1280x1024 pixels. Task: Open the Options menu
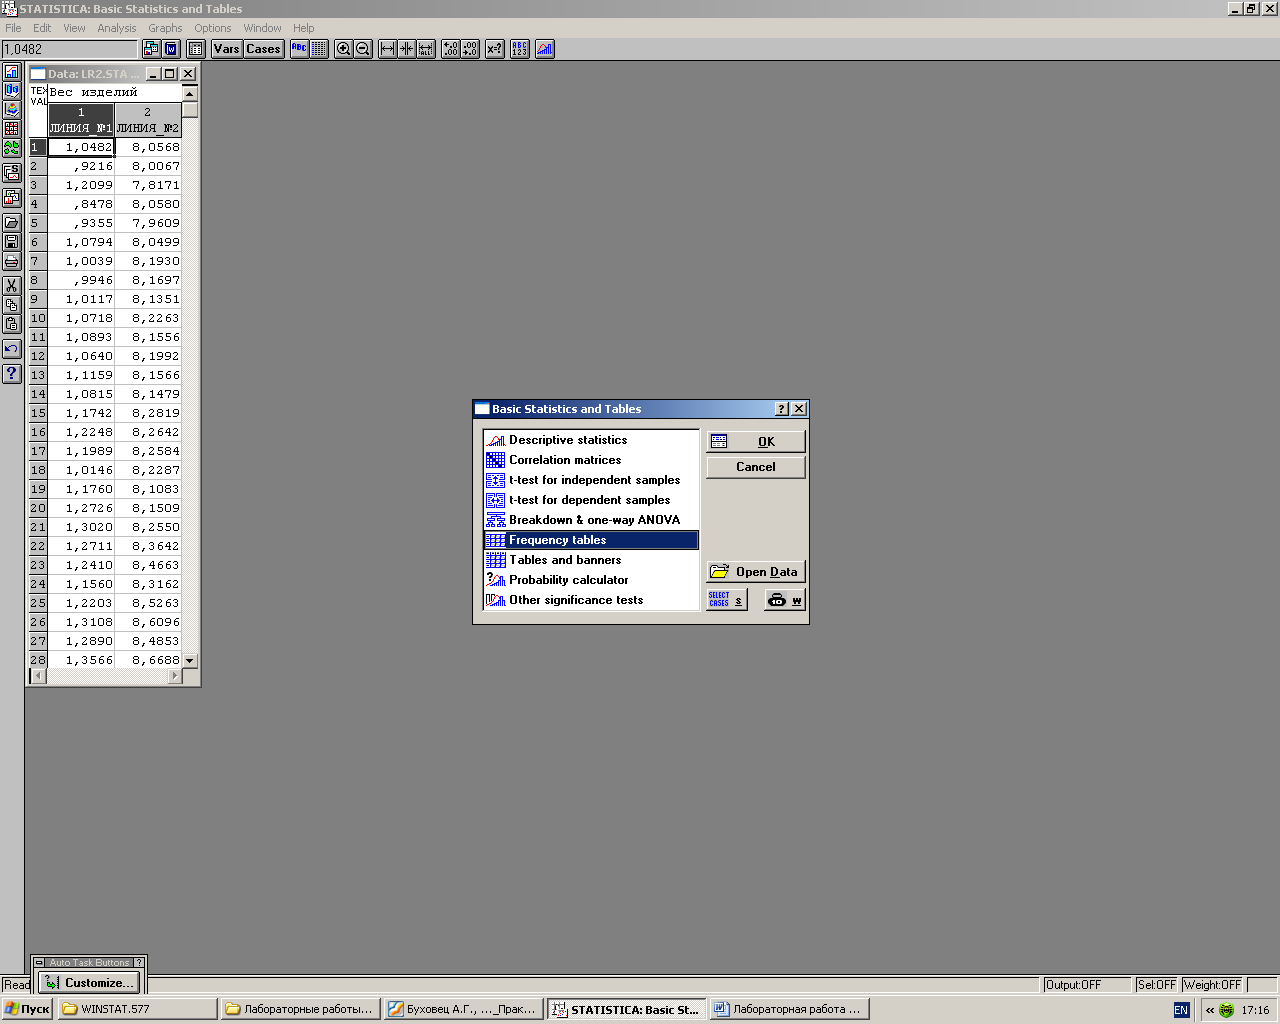tap(213, 28)
